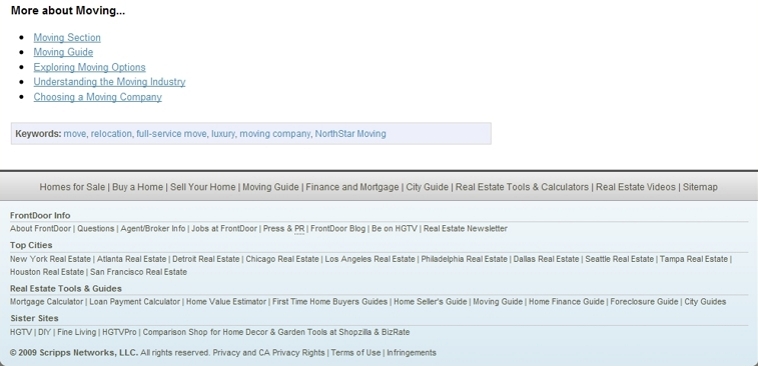Click Tampa Real Estate link
The height and width of the screenshot is (366, 758).
(694, 259)
